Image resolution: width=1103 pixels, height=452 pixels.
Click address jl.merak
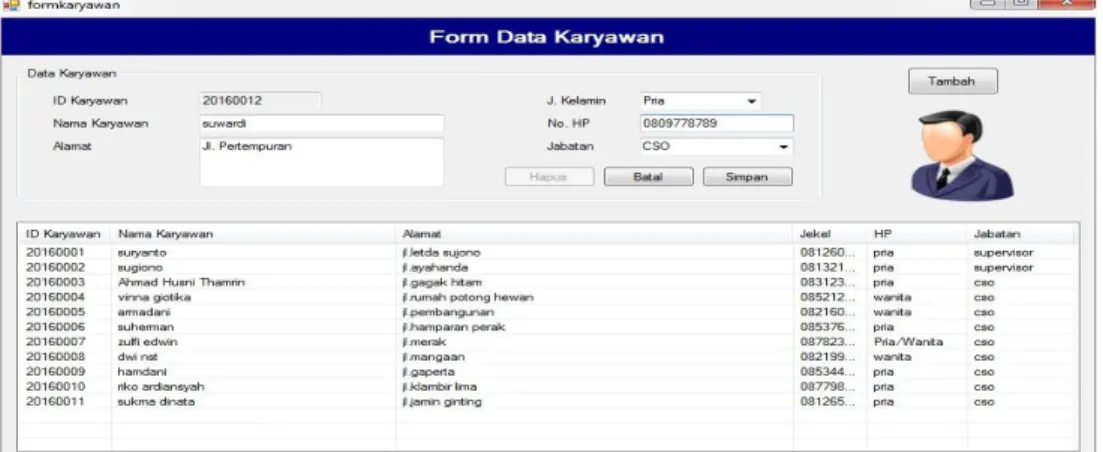click(x=423, y=342)
